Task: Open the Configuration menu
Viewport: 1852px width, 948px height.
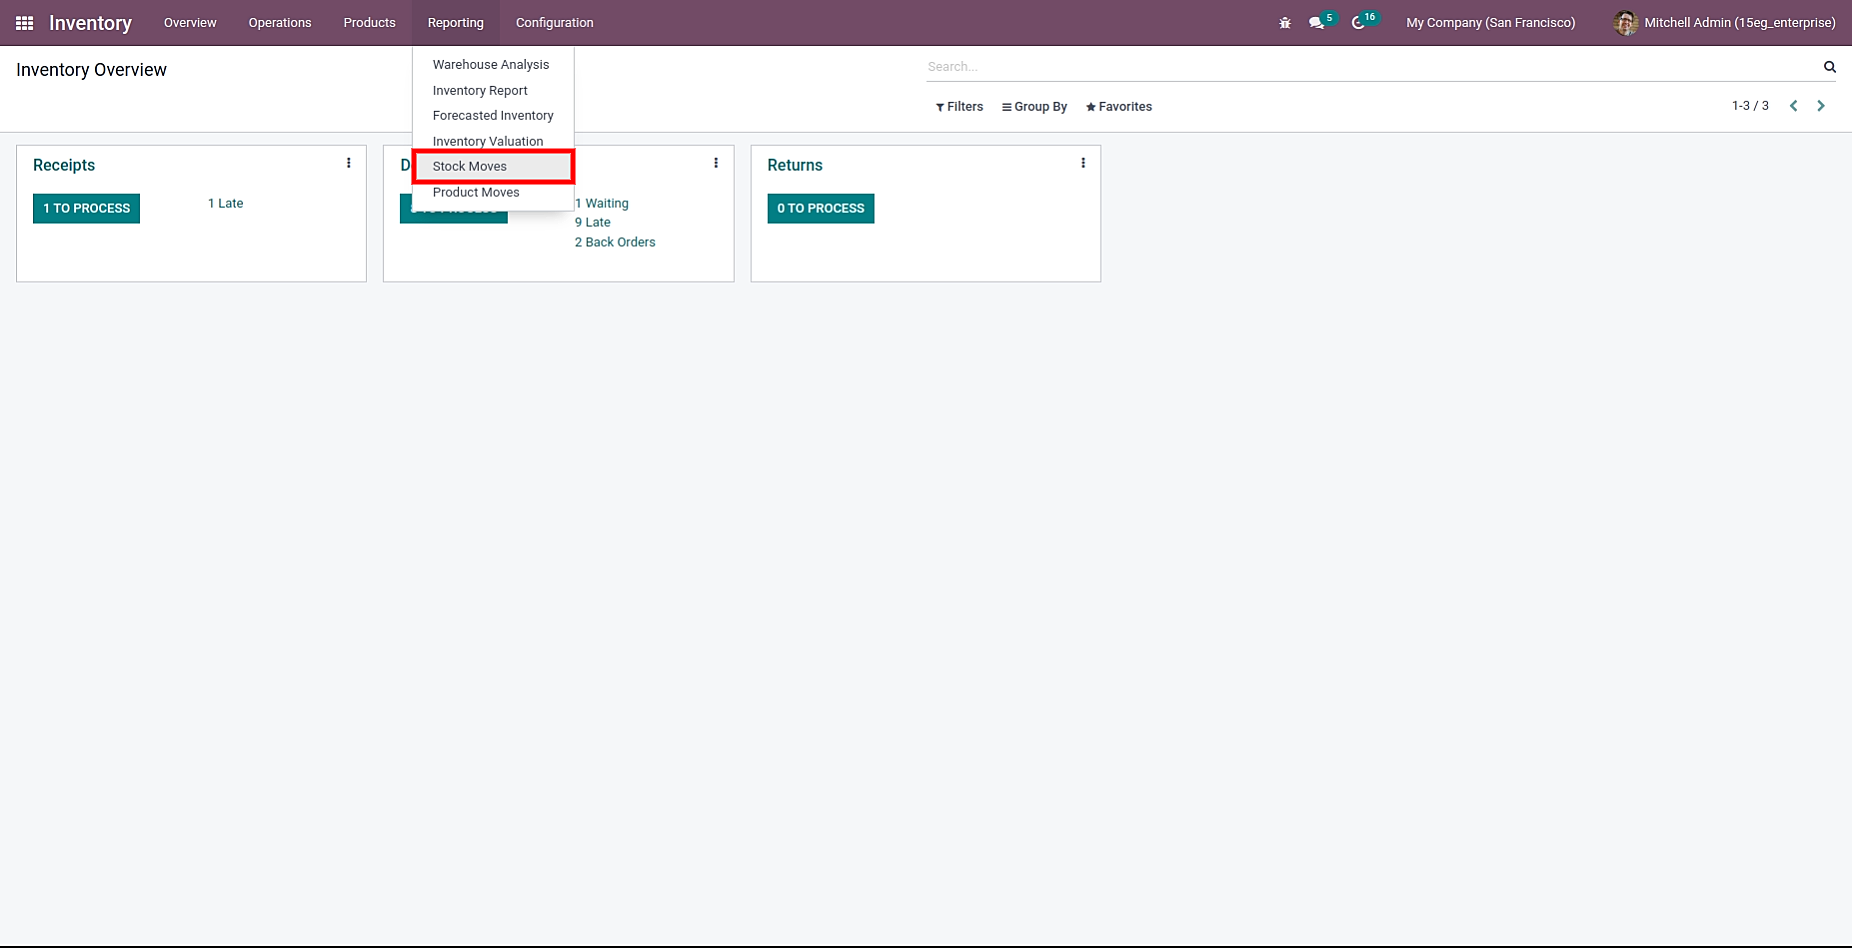Action: tap(555, 22)
